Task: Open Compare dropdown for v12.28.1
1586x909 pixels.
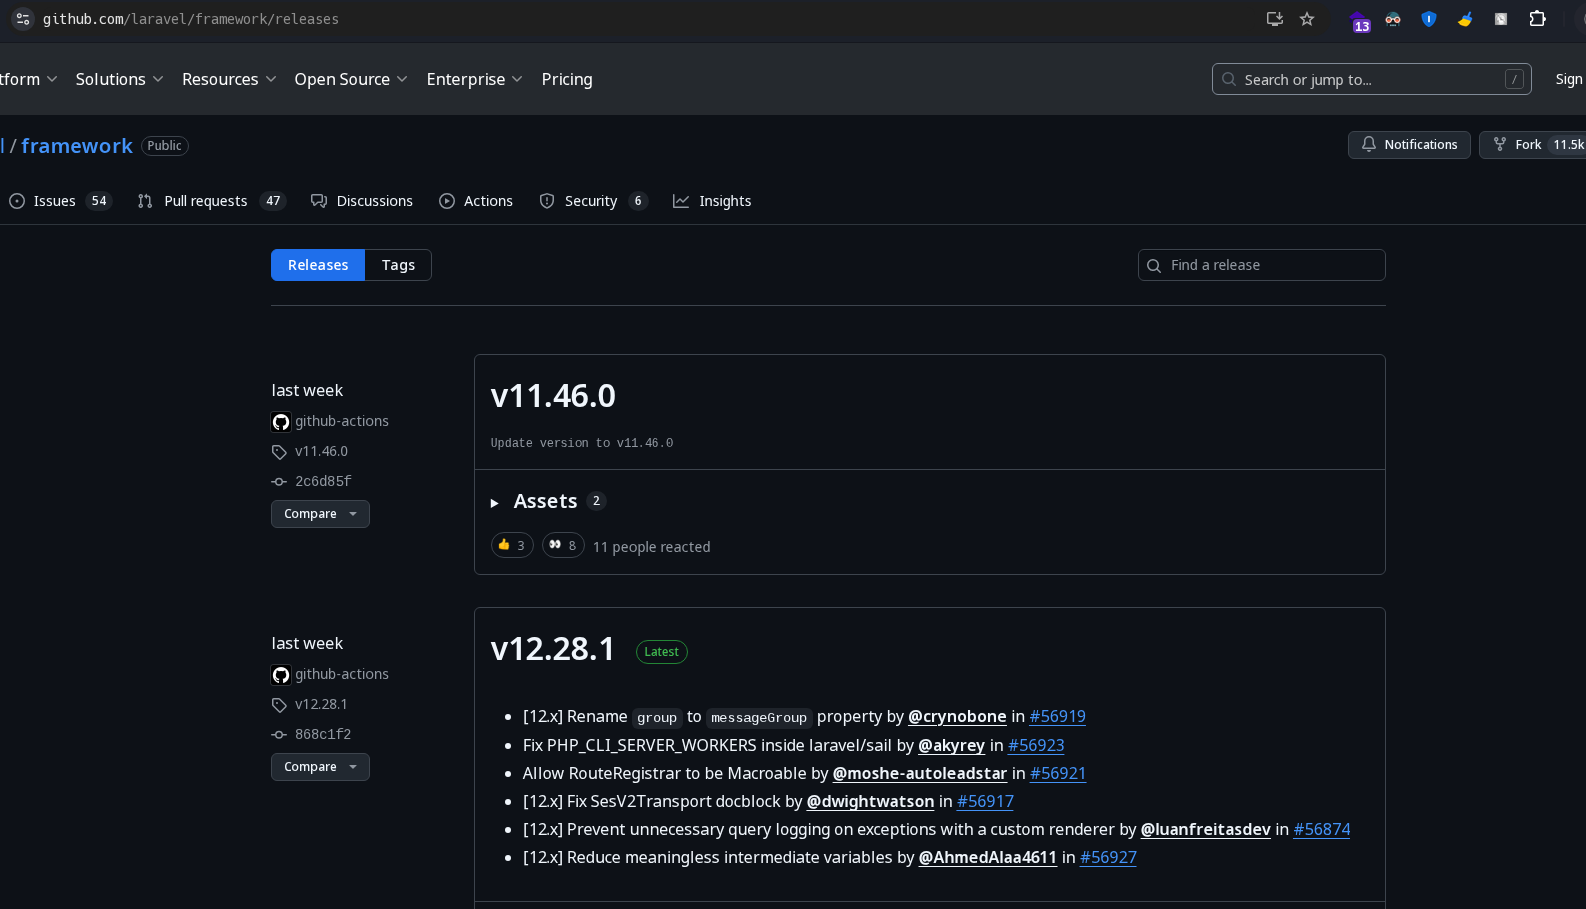Action: click(320, 767)
